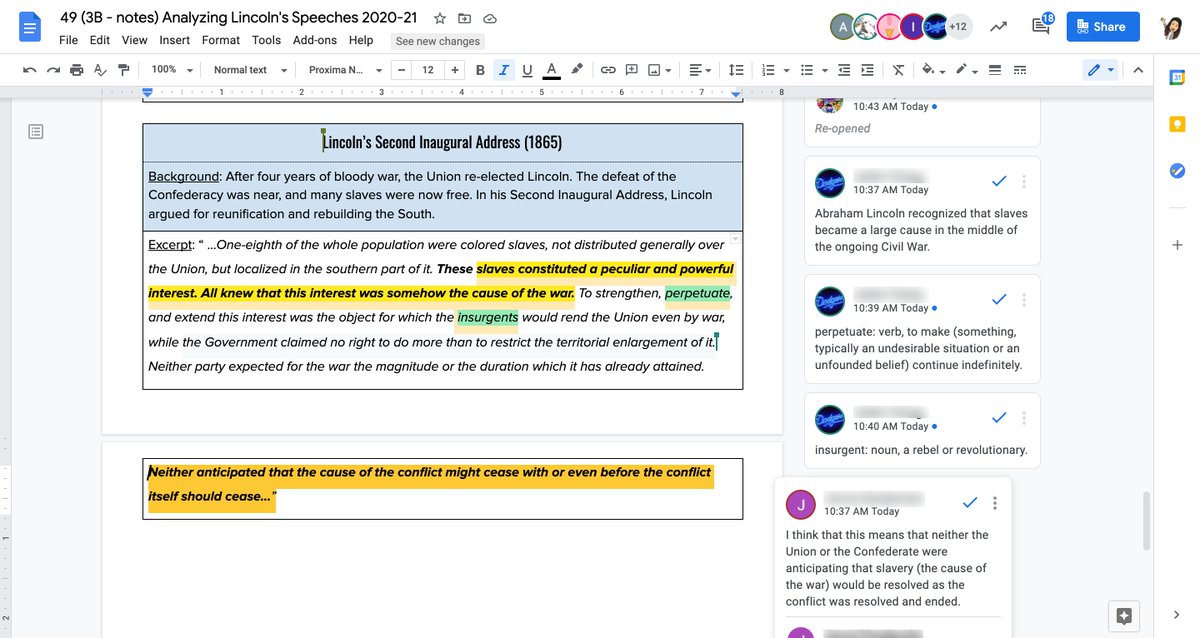
Task: Click the font size field showing 12
Action: (x=428, y=70)
